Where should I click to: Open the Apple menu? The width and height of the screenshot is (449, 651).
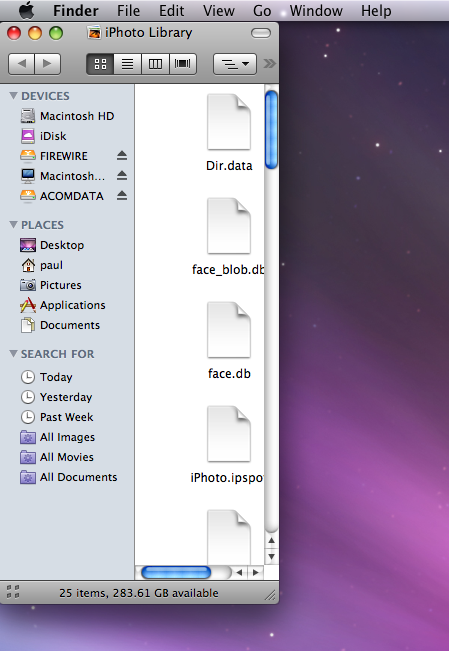pyautogui.click(x=27, y=10)
